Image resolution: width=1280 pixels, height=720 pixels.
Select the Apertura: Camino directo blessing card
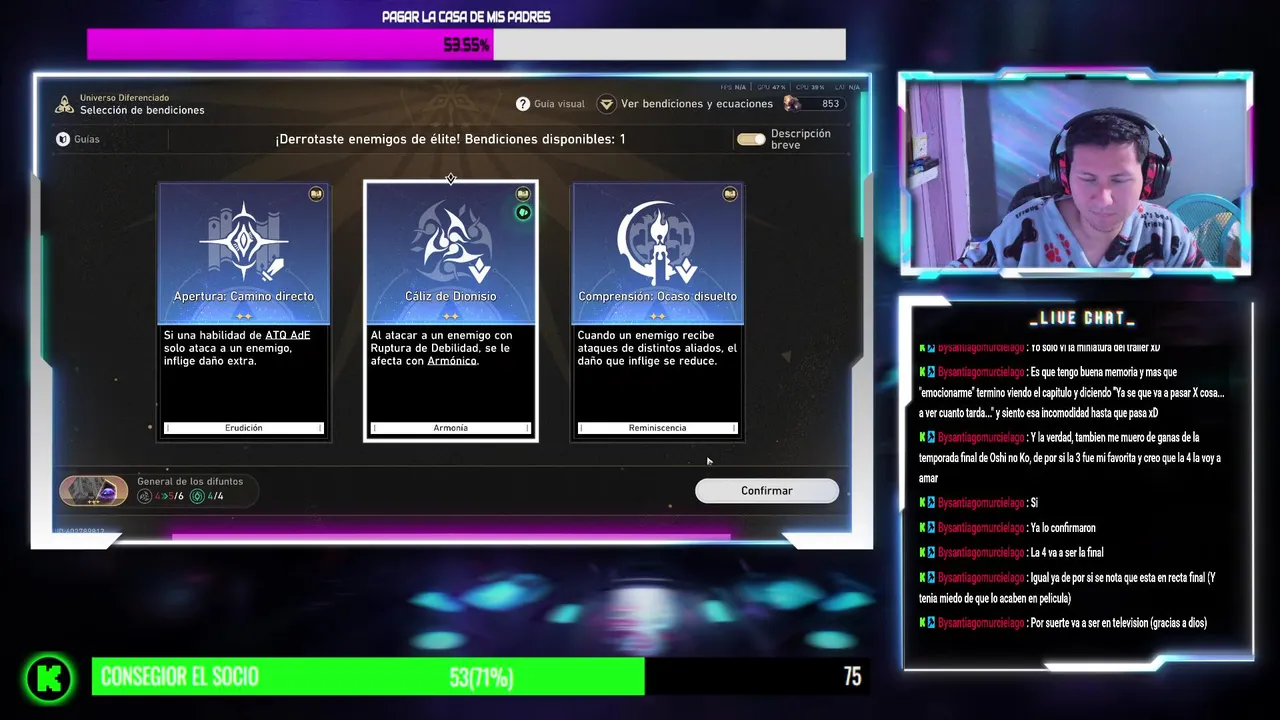(244, 311)
